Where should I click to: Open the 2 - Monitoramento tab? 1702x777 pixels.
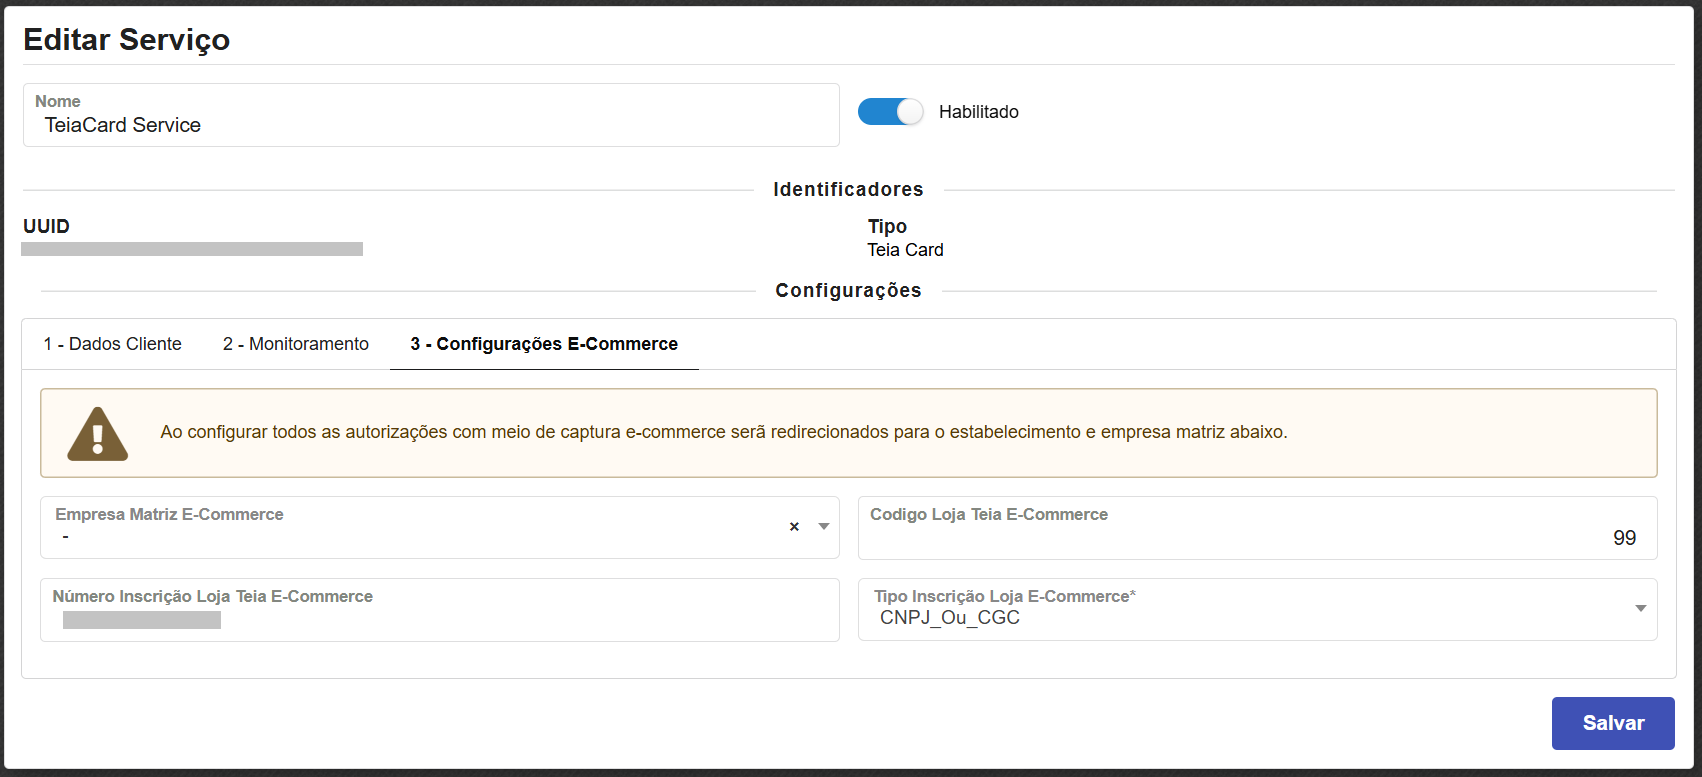[294, 343]
